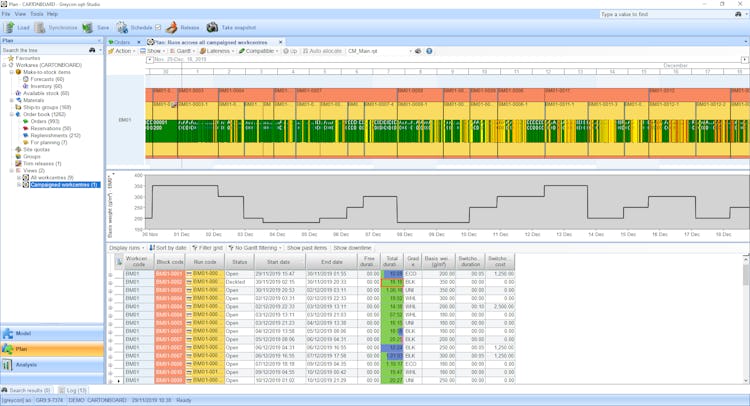
Task: Toggle the checkbox next to Schedule
Action: [158, 28]
